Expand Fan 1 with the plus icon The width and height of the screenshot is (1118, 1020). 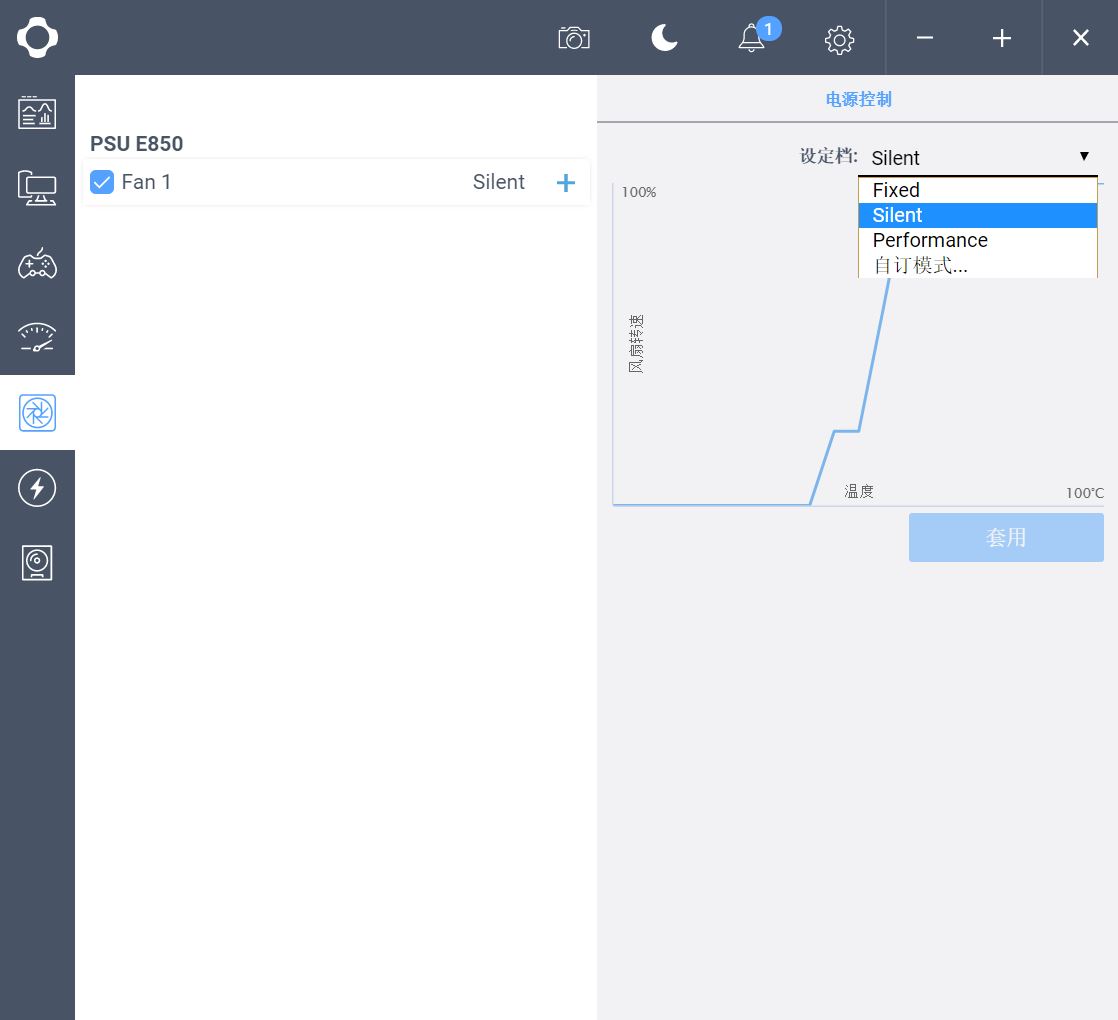(x=565, y=182)
